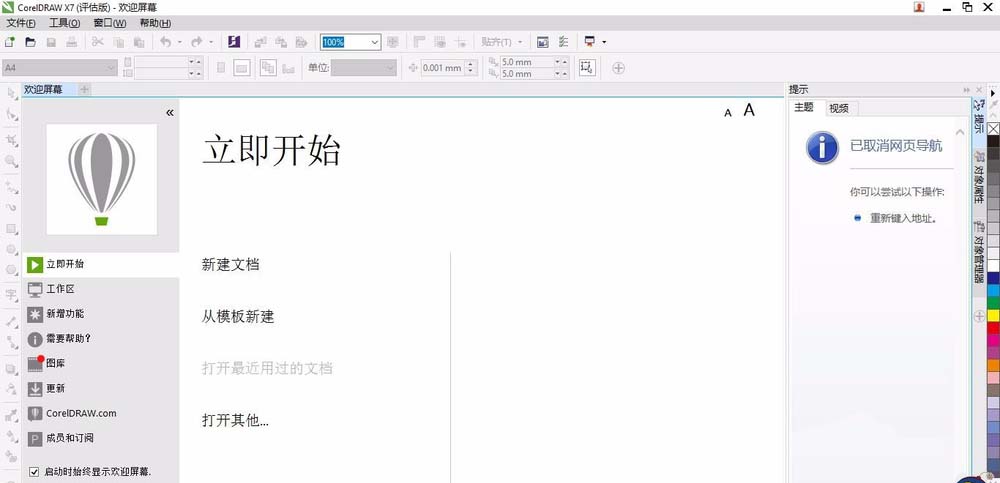Click the purple search content icon
The width and height of the screenshot is (1000, 483).
coord(234,42)
